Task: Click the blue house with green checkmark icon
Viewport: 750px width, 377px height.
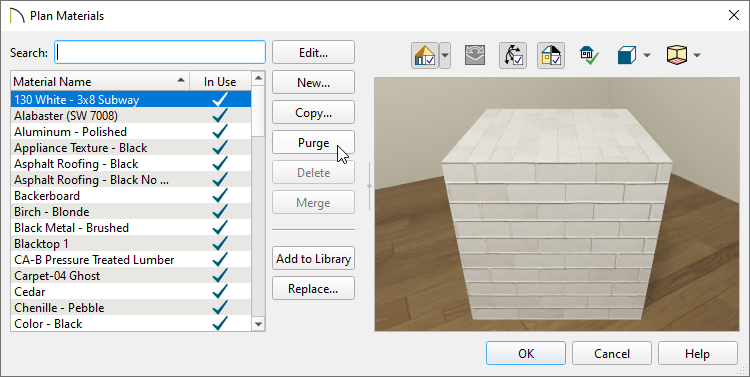Action: point(589,55)
